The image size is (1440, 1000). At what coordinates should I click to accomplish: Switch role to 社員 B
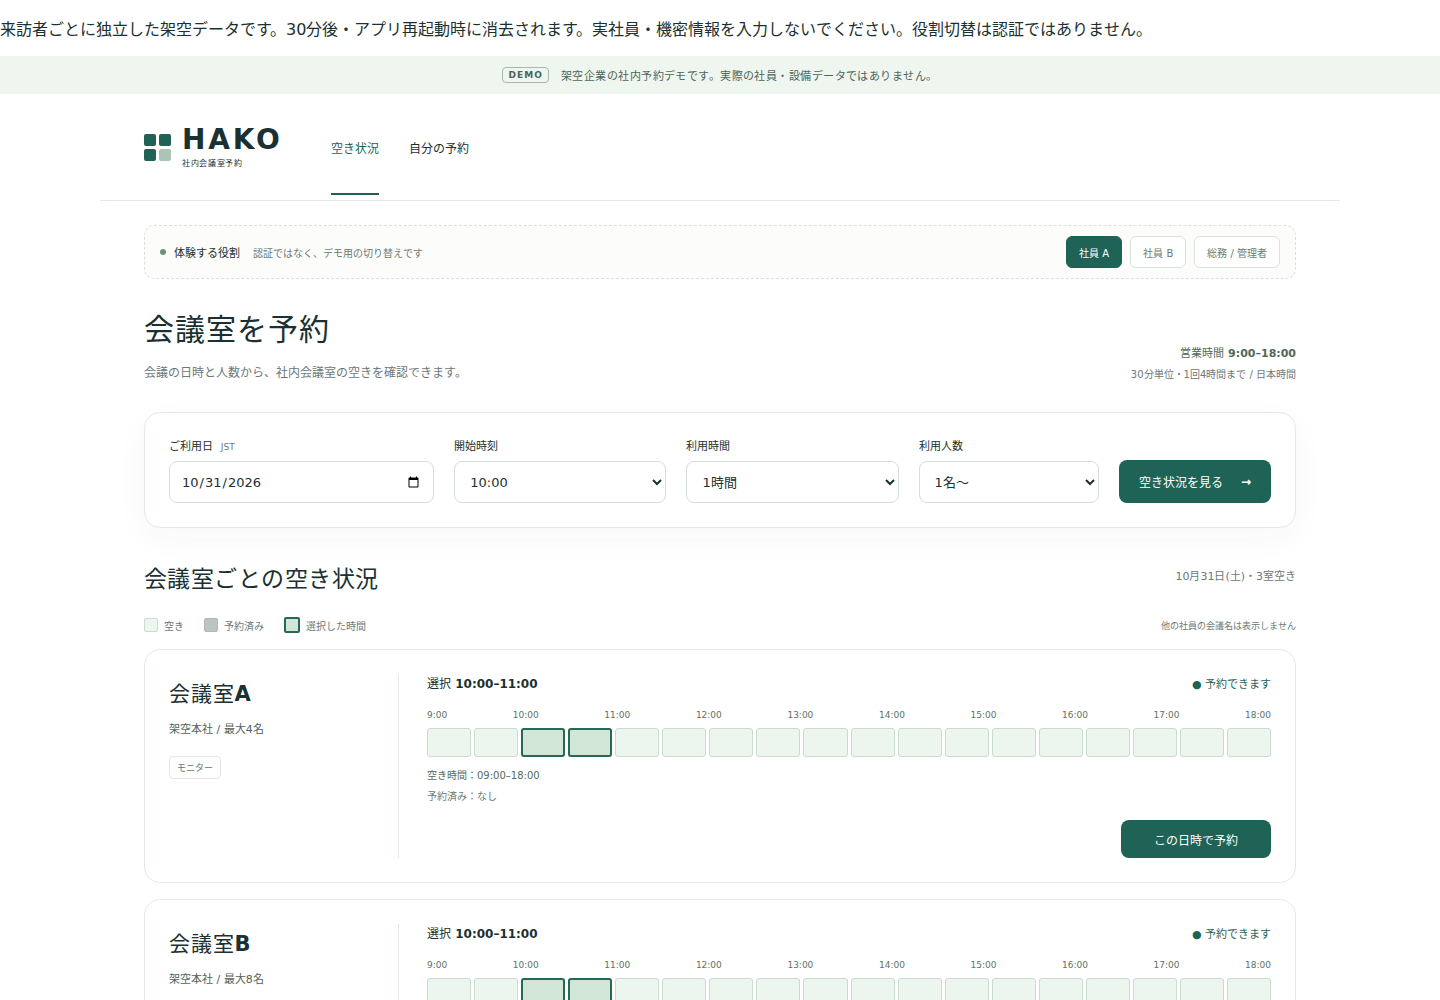click(1158, 252)
